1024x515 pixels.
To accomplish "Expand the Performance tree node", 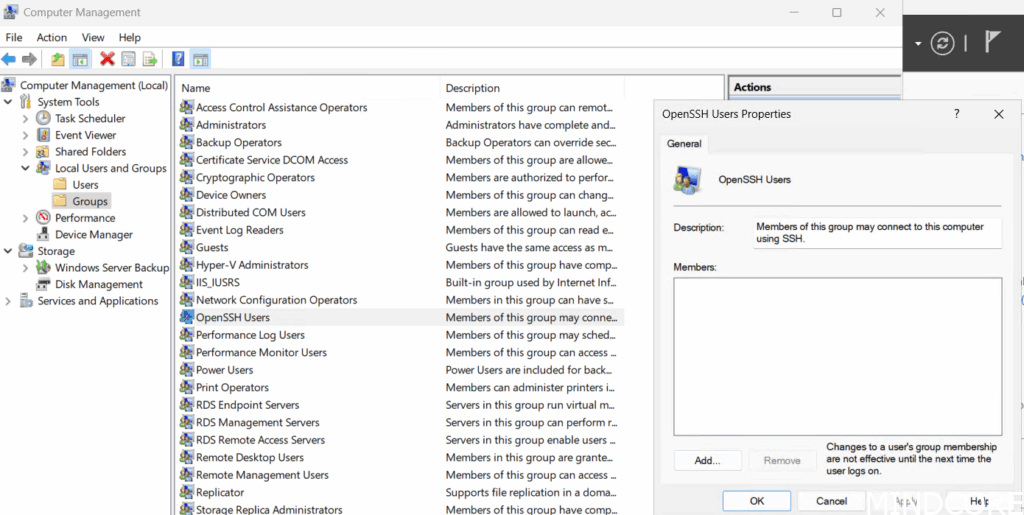I will [25, 217].
